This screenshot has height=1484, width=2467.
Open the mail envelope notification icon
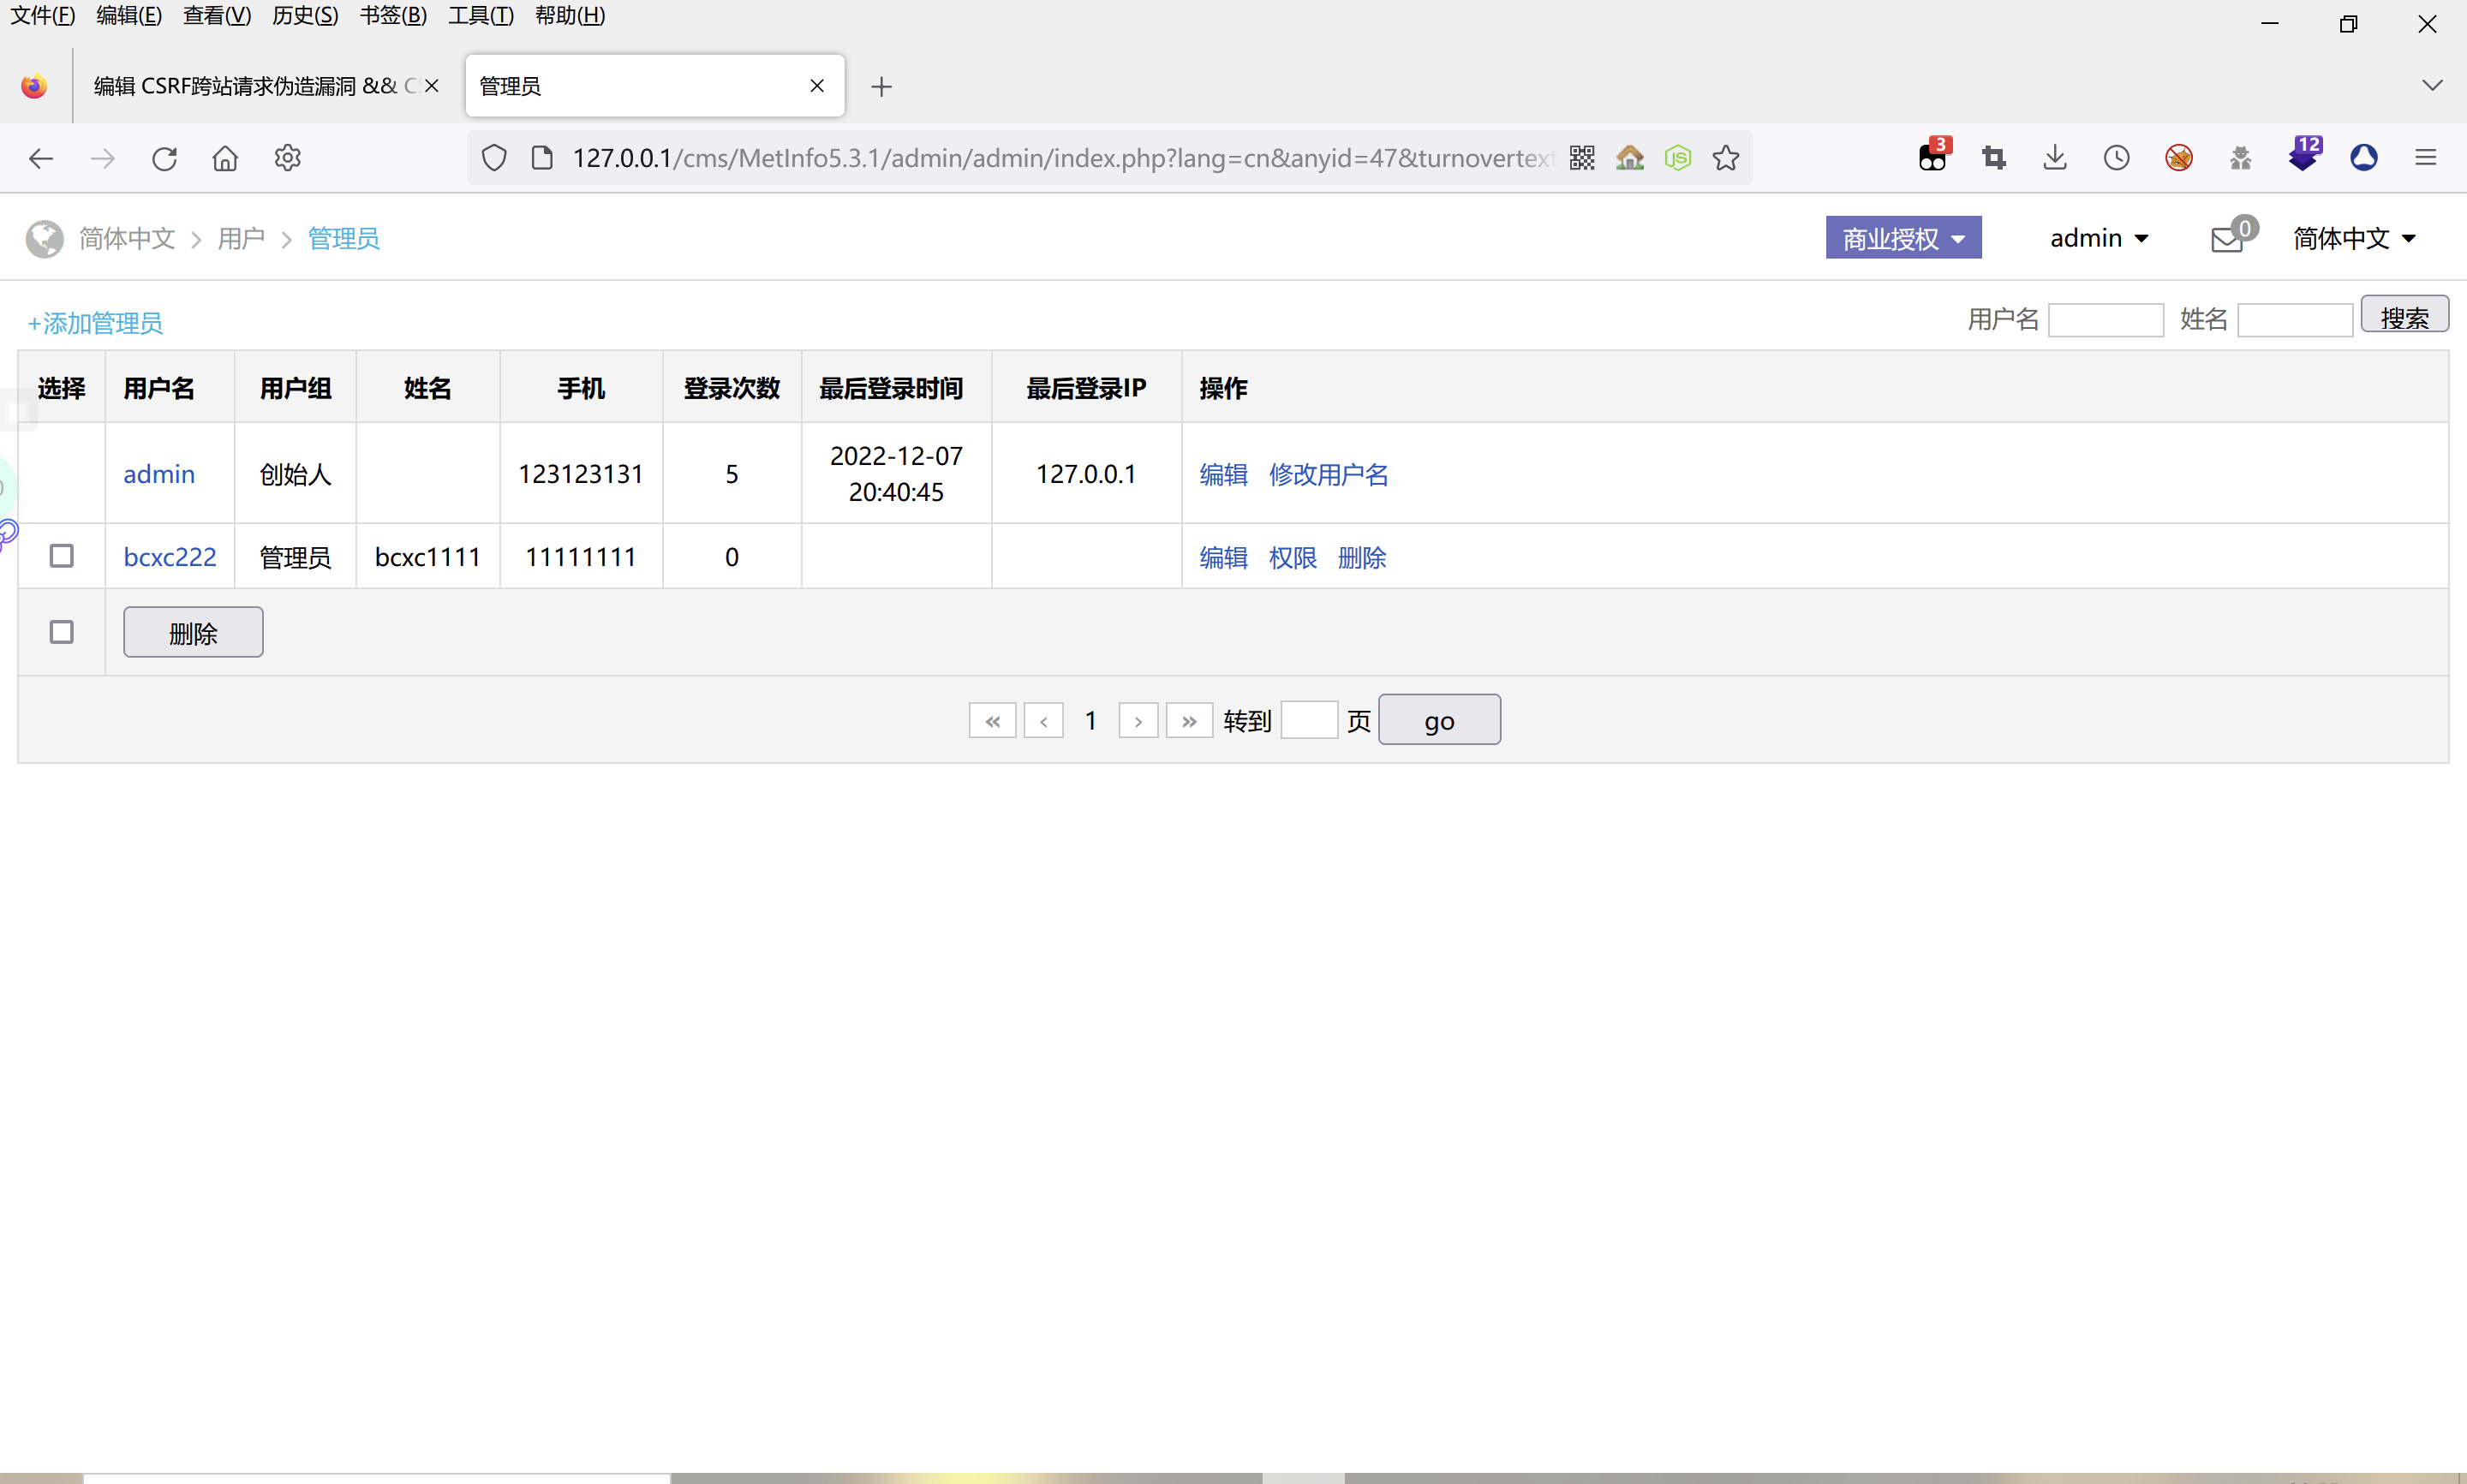(x=2226, y=240)
